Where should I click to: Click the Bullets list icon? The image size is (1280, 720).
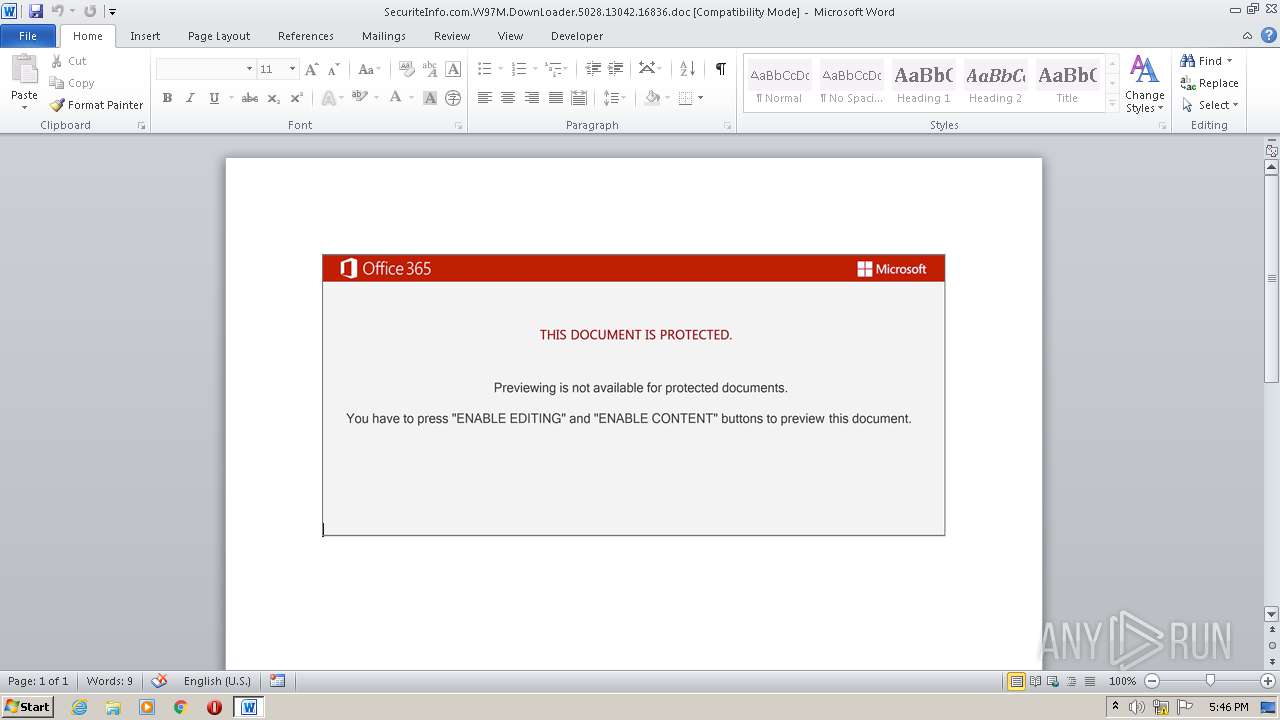point(485,69)
